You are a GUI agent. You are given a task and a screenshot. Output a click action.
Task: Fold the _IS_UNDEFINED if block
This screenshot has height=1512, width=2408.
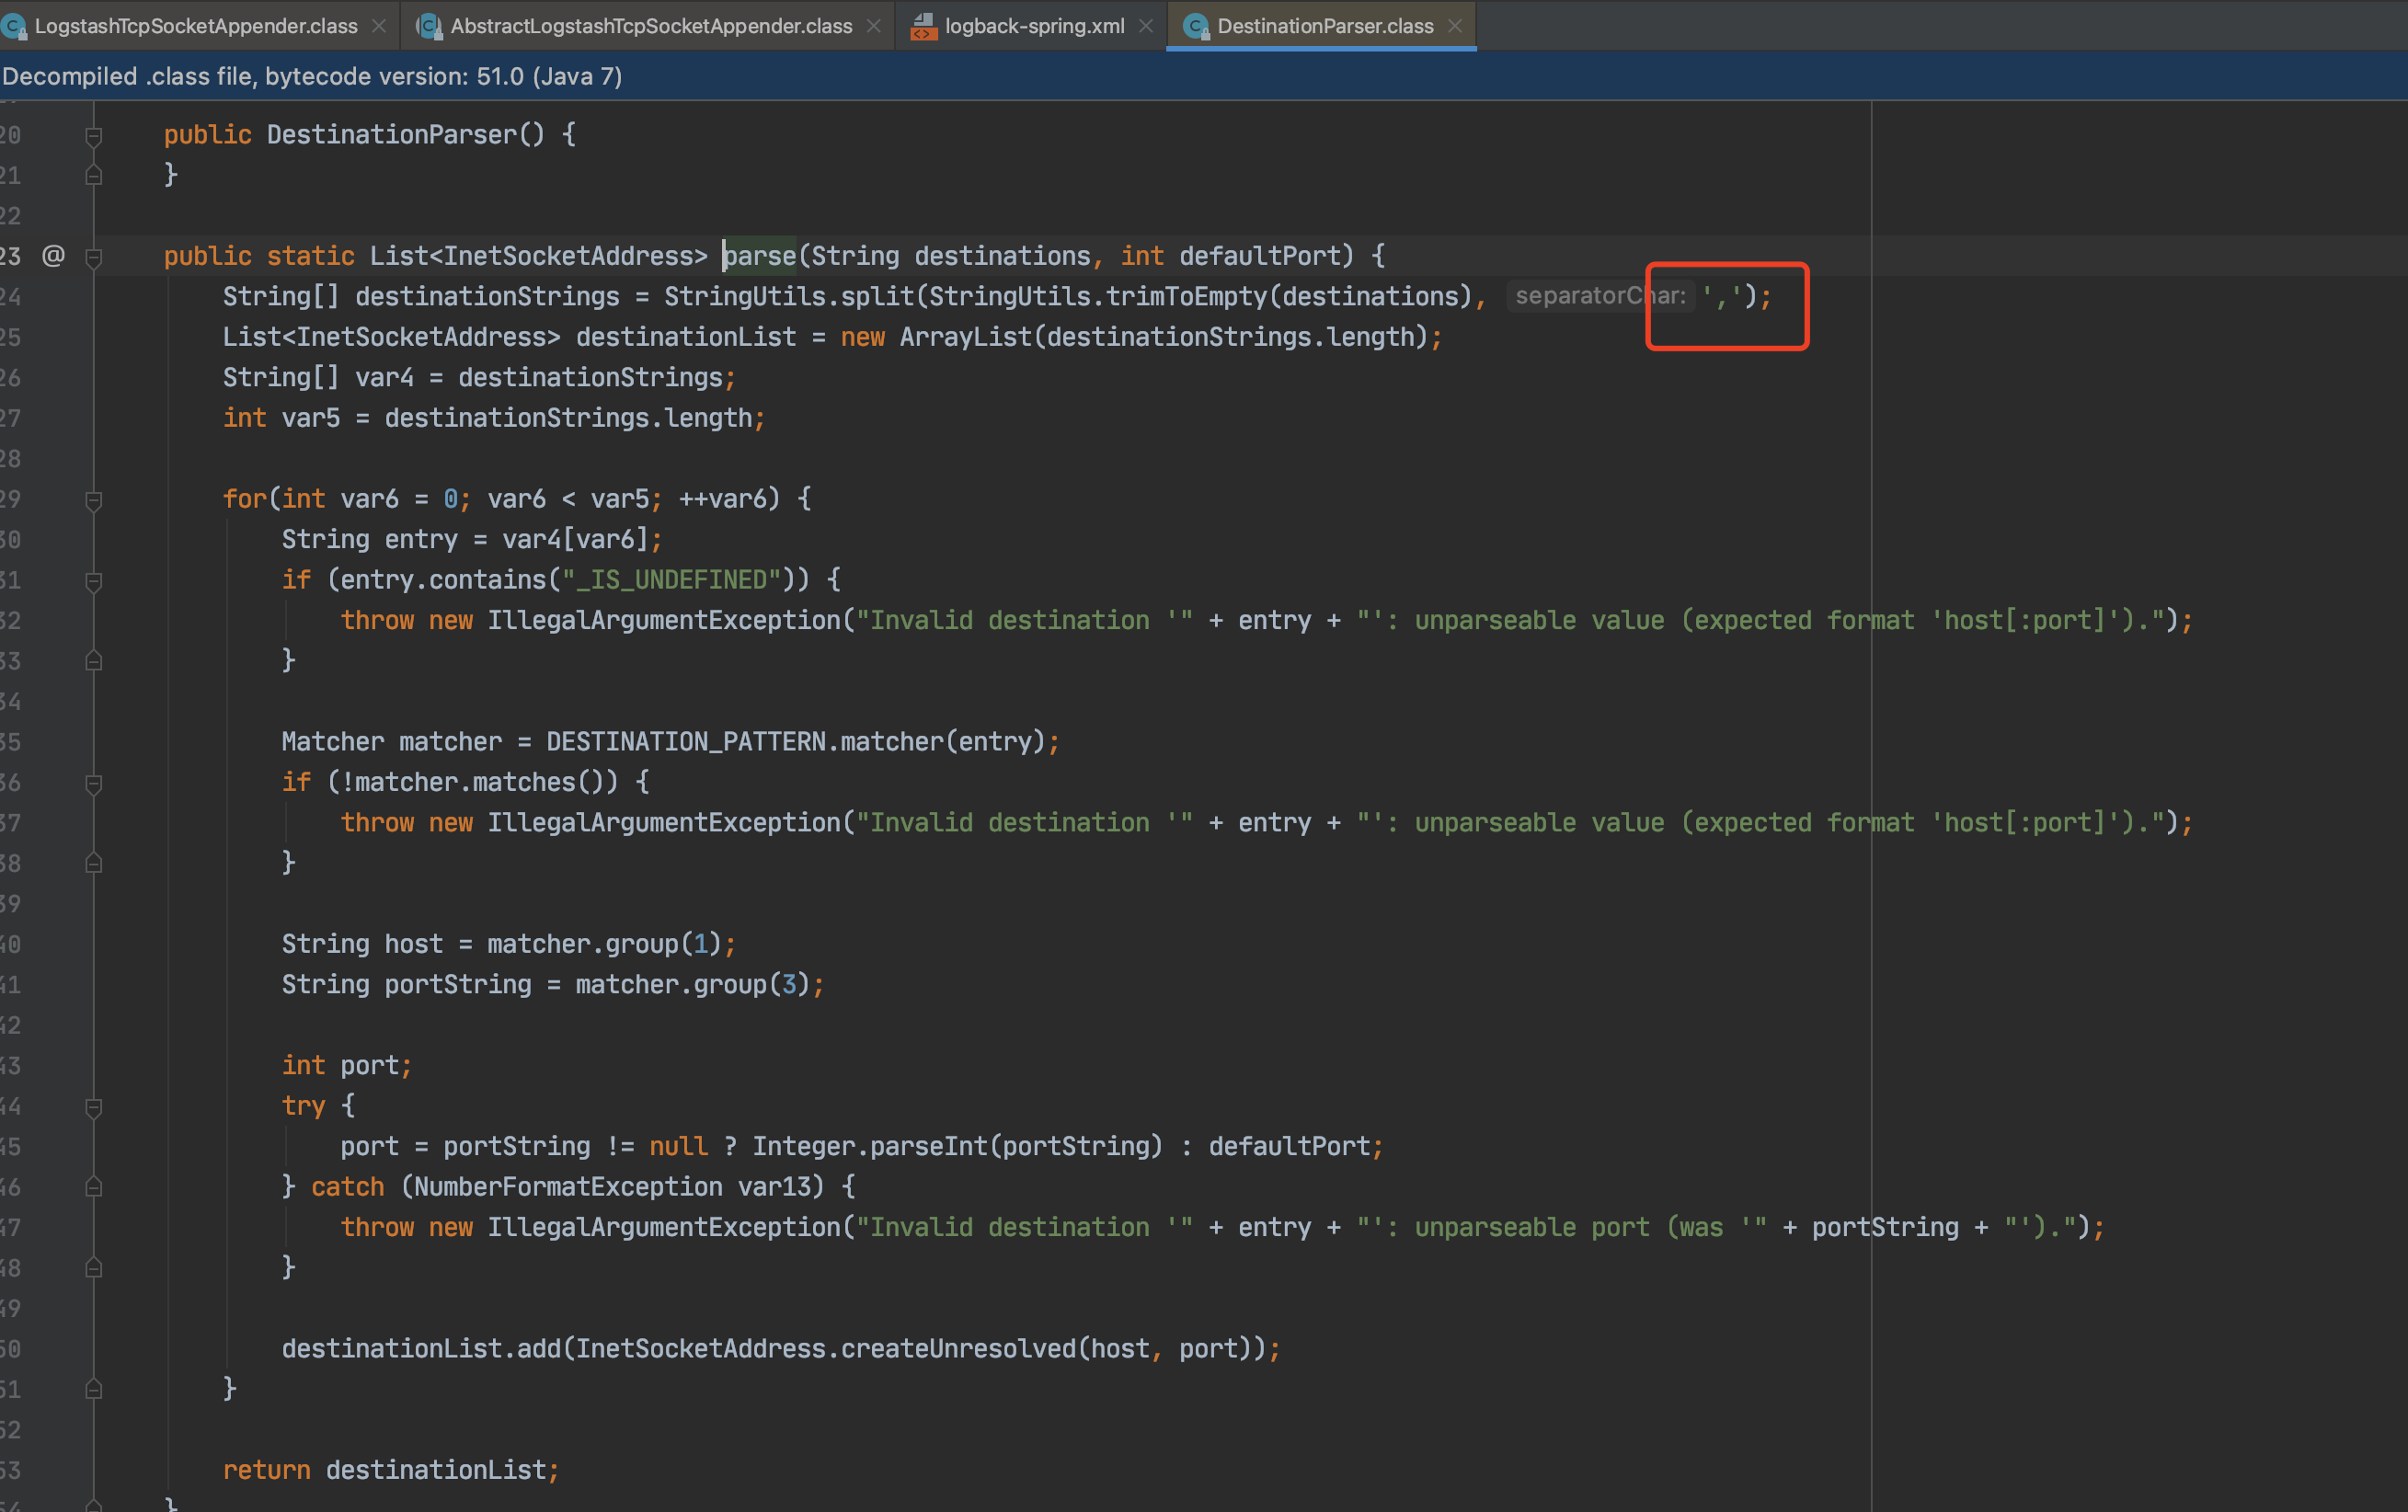[x=94, y=580]
